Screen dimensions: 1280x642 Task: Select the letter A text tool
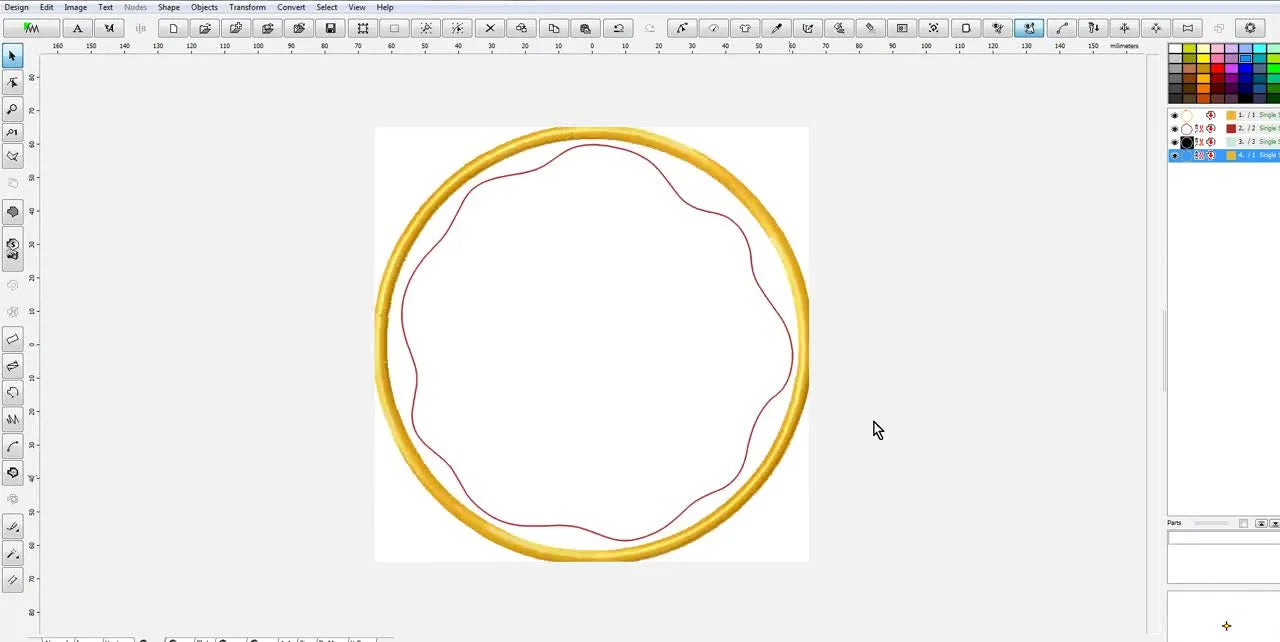coord(78,28)
